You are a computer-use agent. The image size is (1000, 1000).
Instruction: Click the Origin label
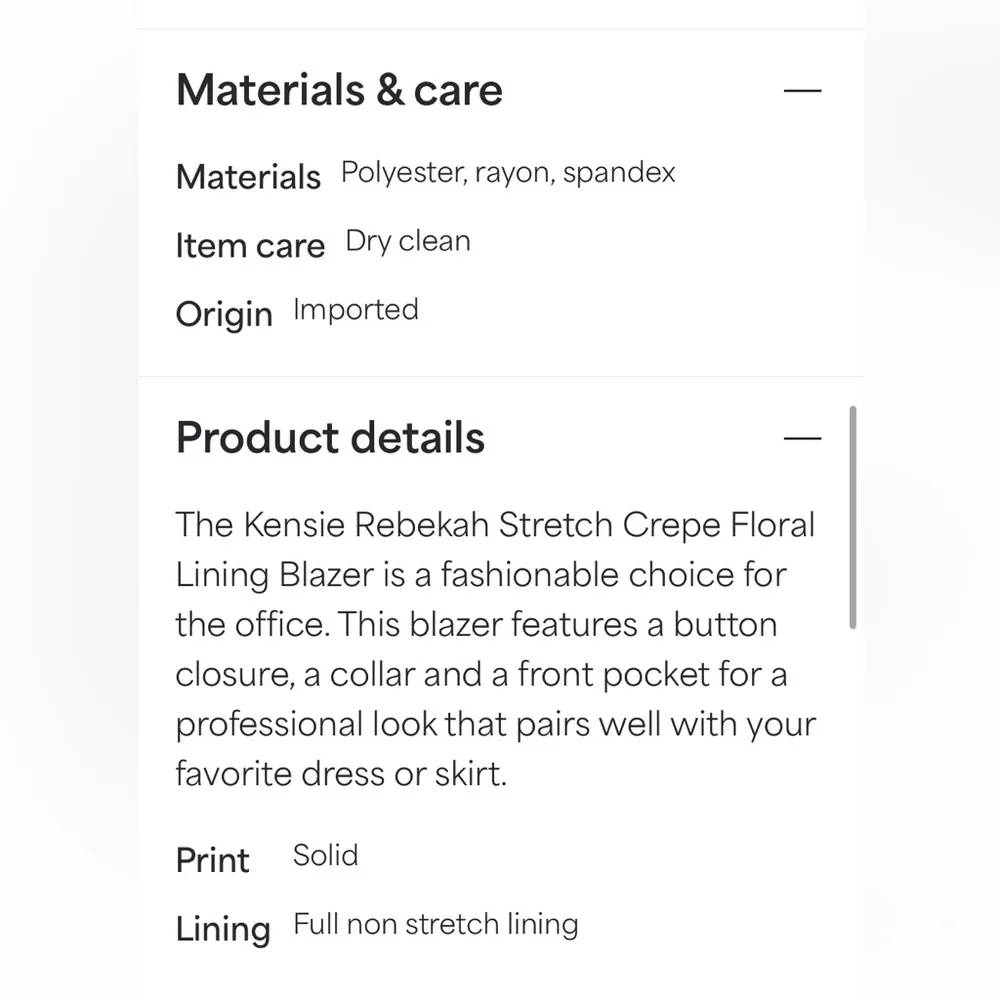pos(224,314)
